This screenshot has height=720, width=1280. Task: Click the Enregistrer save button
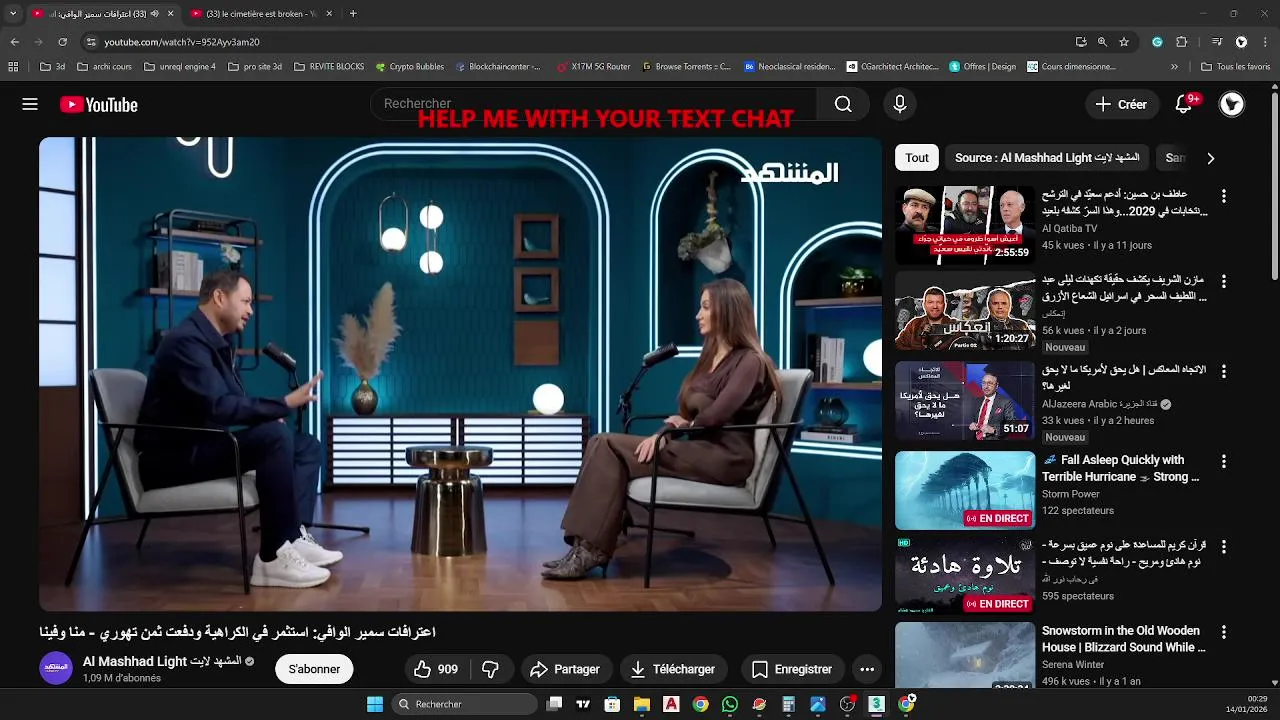point(792,669)
